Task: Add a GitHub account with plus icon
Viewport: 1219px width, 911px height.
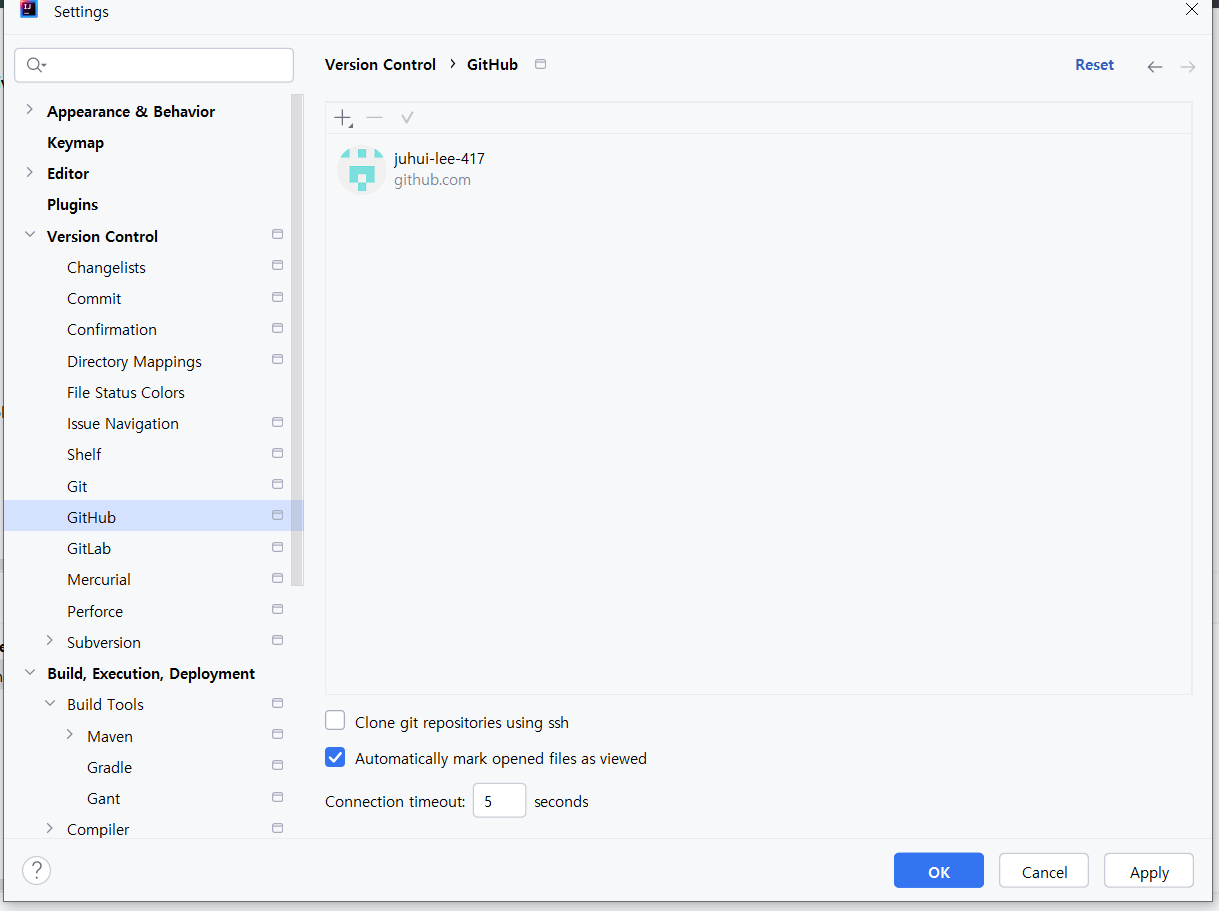Action: point(343,118)
